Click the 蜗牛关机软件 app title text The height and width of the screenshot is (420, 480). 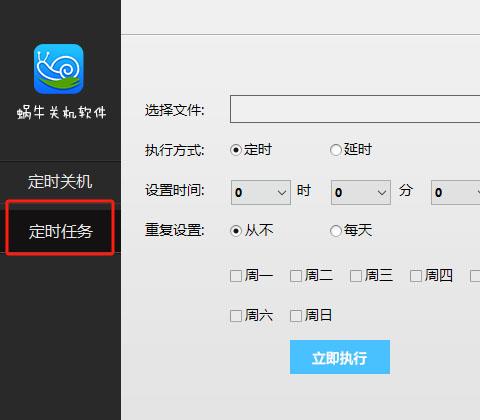coord(62,112)
